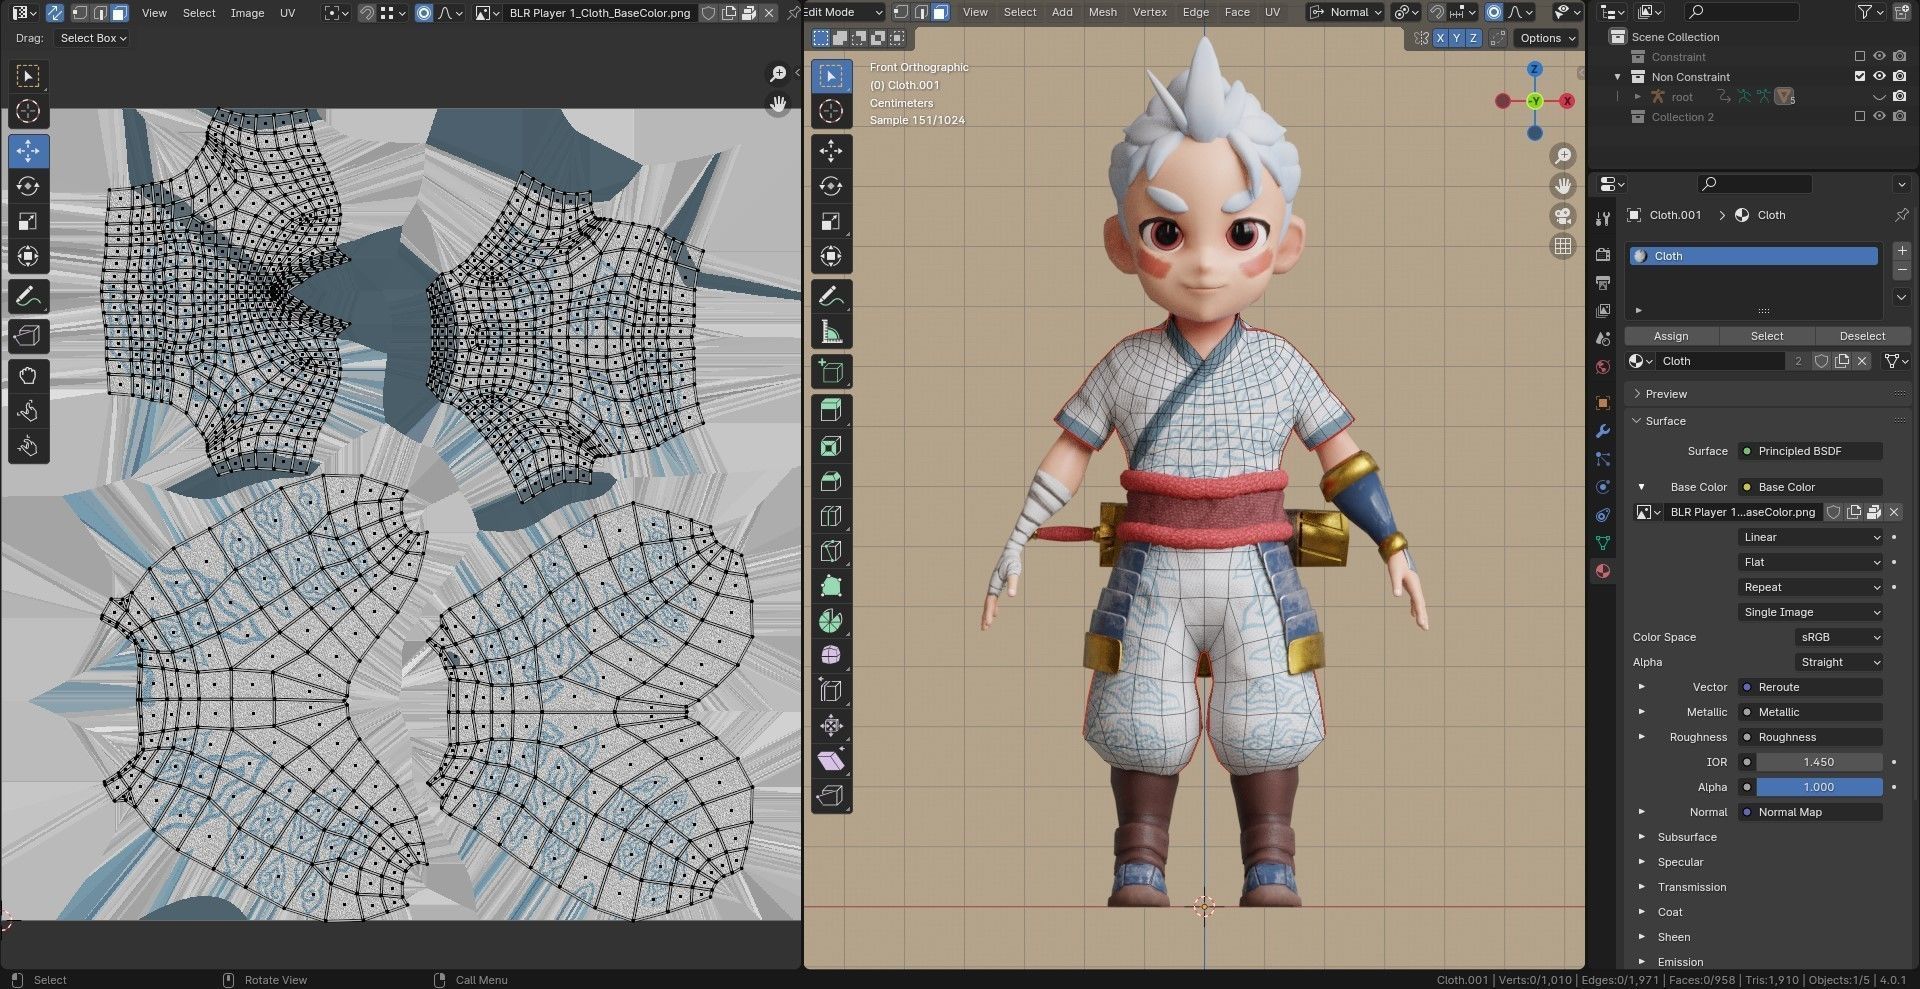Toggle Z axis mirror in viewport header

coord(1472,38)
